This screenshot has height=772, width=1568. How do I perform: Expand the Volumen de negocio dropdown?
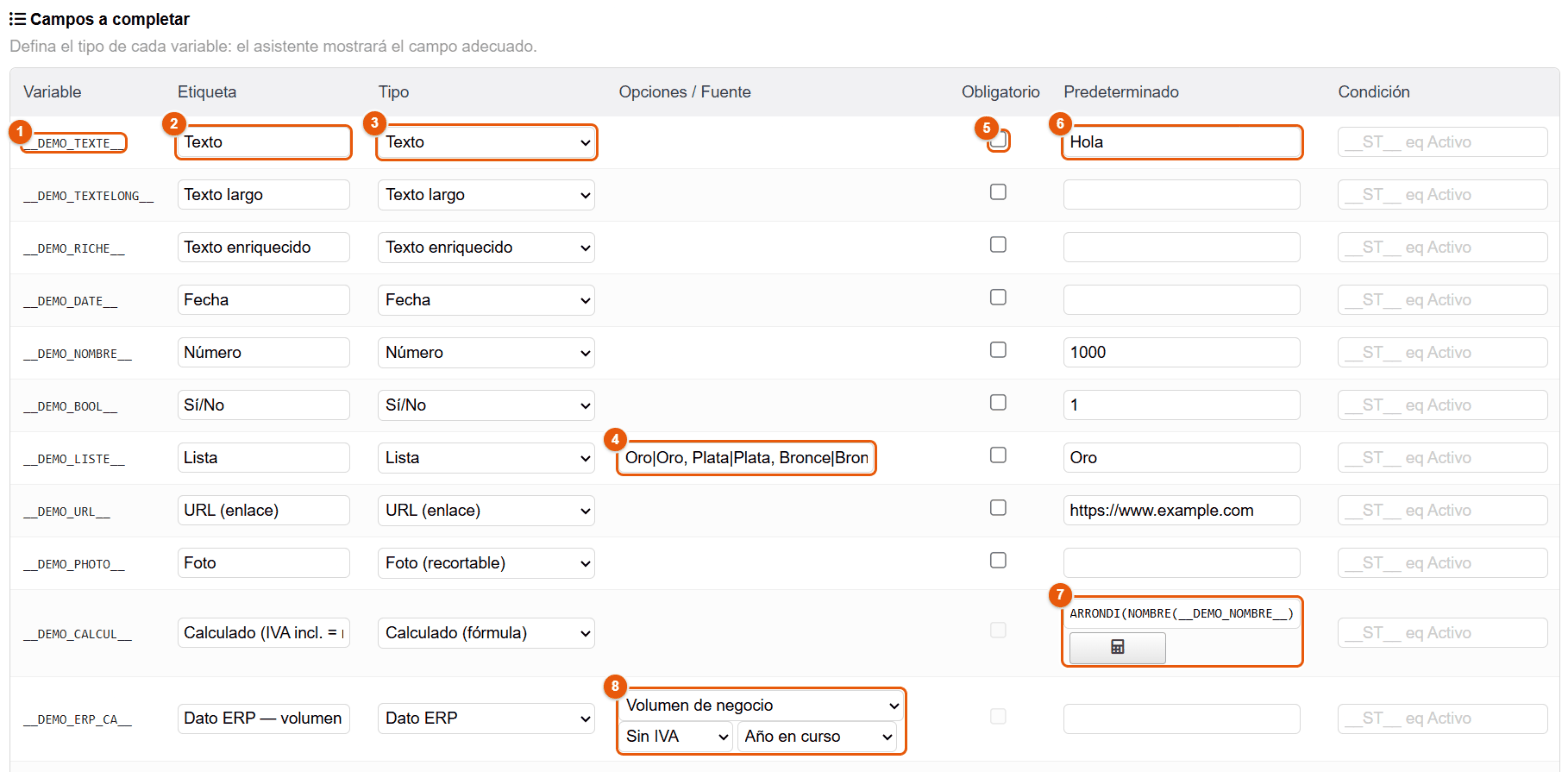(761, 706)
